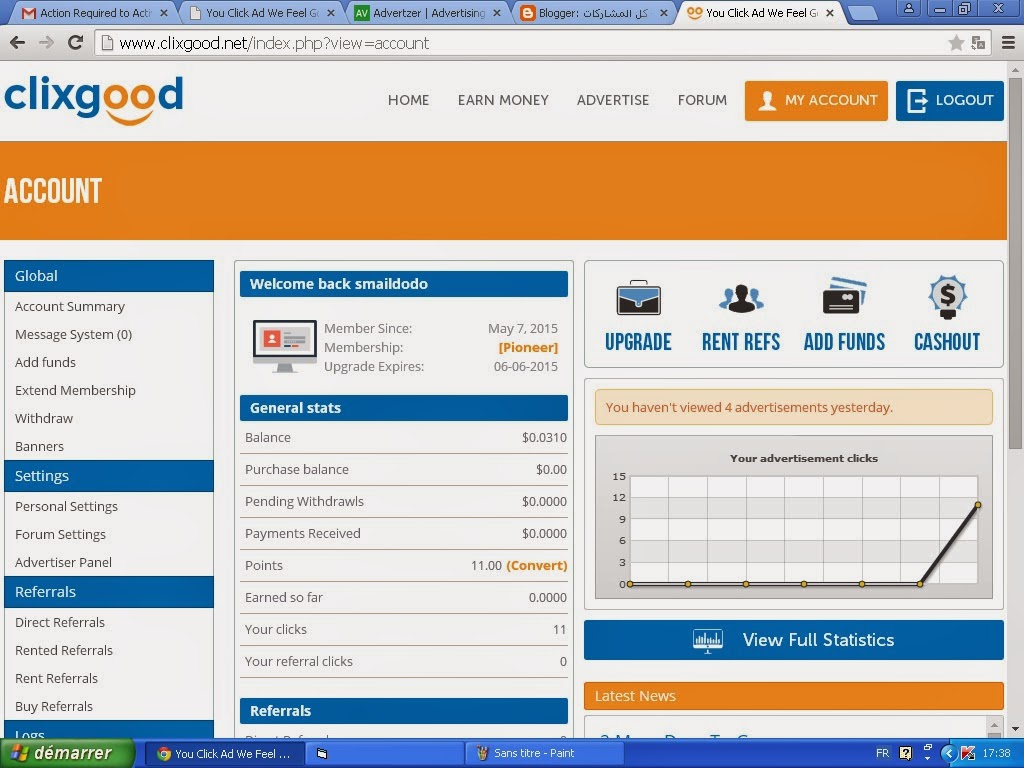This screenshot has height=768, width=1024.
Task: Open Direct Referrals link
Action: [59, 622]
